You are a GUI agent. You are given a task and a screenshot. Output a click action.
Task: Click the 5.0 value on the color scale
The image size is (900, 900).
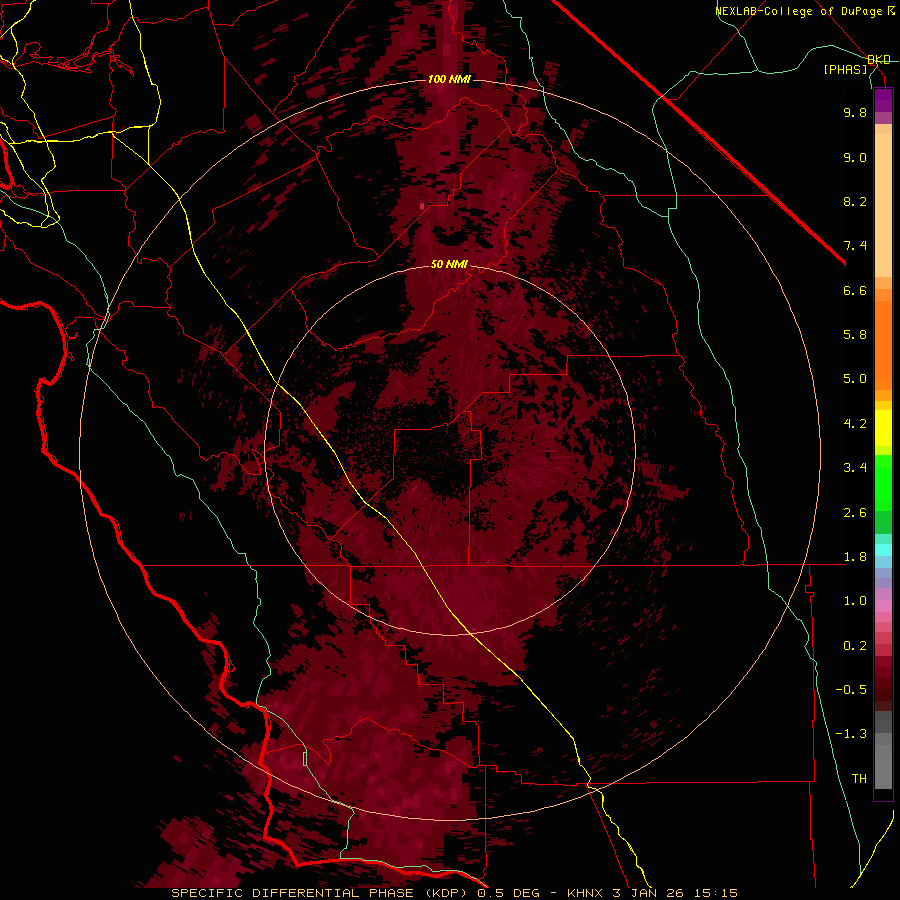coord(855,379)
